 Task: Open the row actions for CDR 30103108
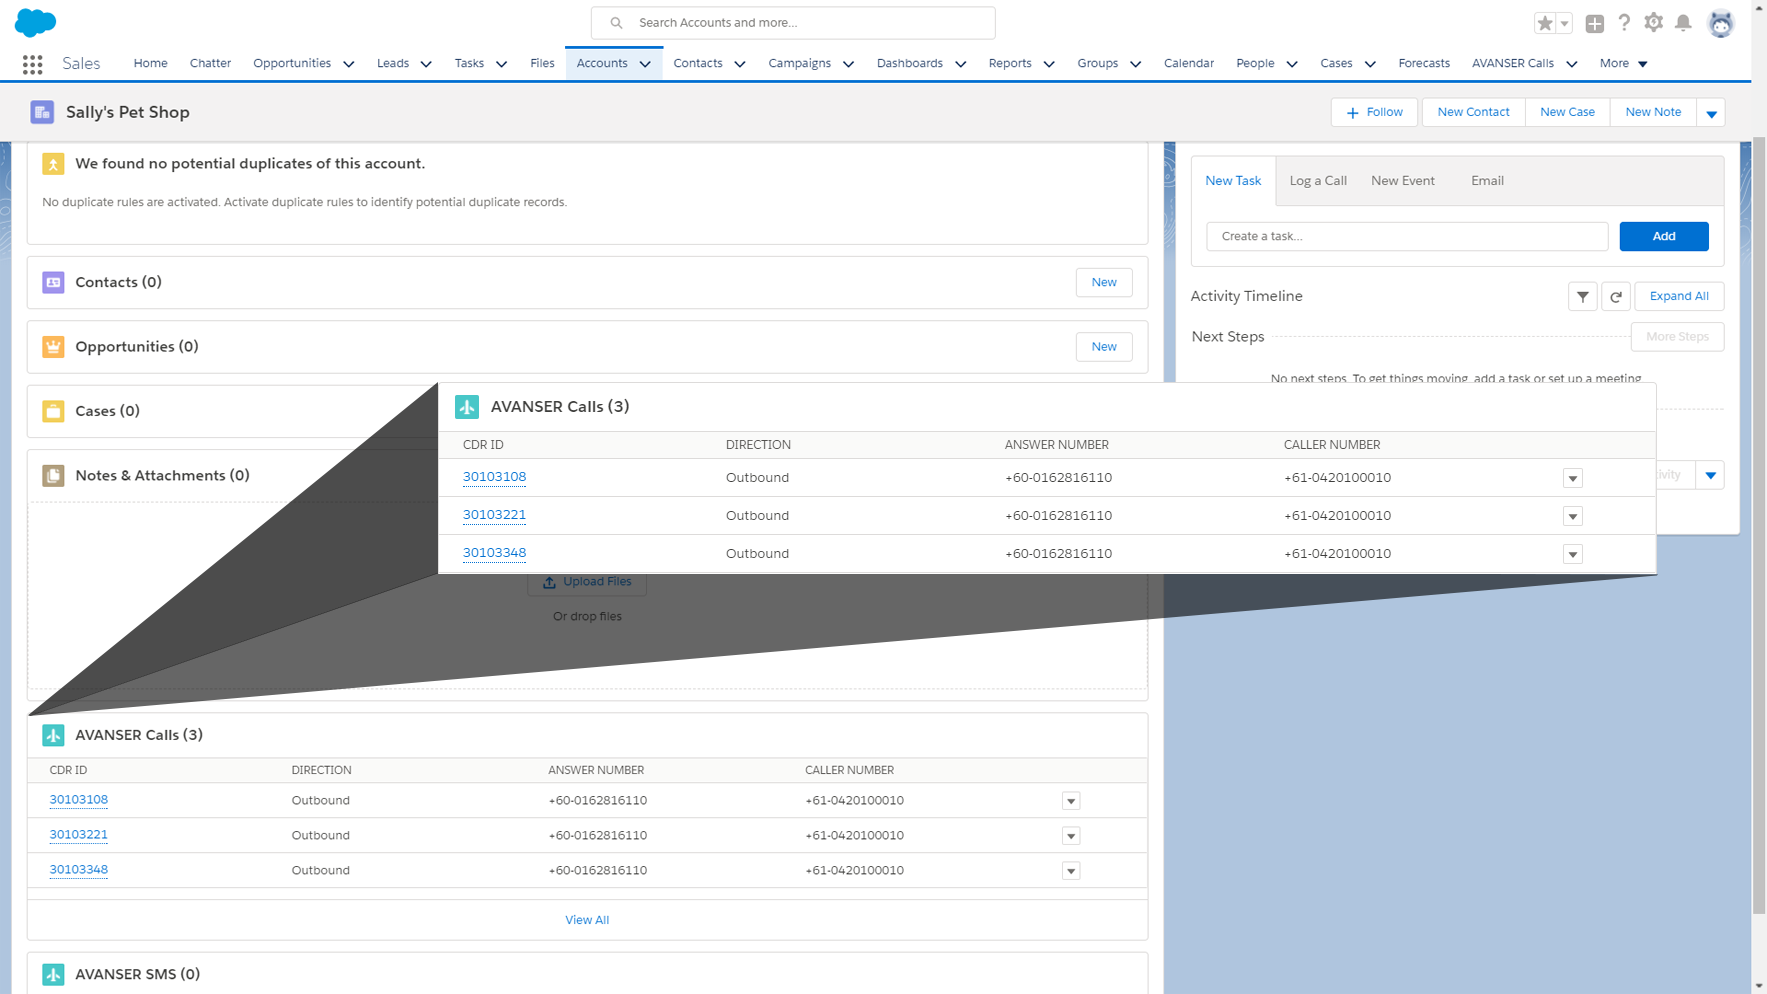click(x=1071, y=800)
